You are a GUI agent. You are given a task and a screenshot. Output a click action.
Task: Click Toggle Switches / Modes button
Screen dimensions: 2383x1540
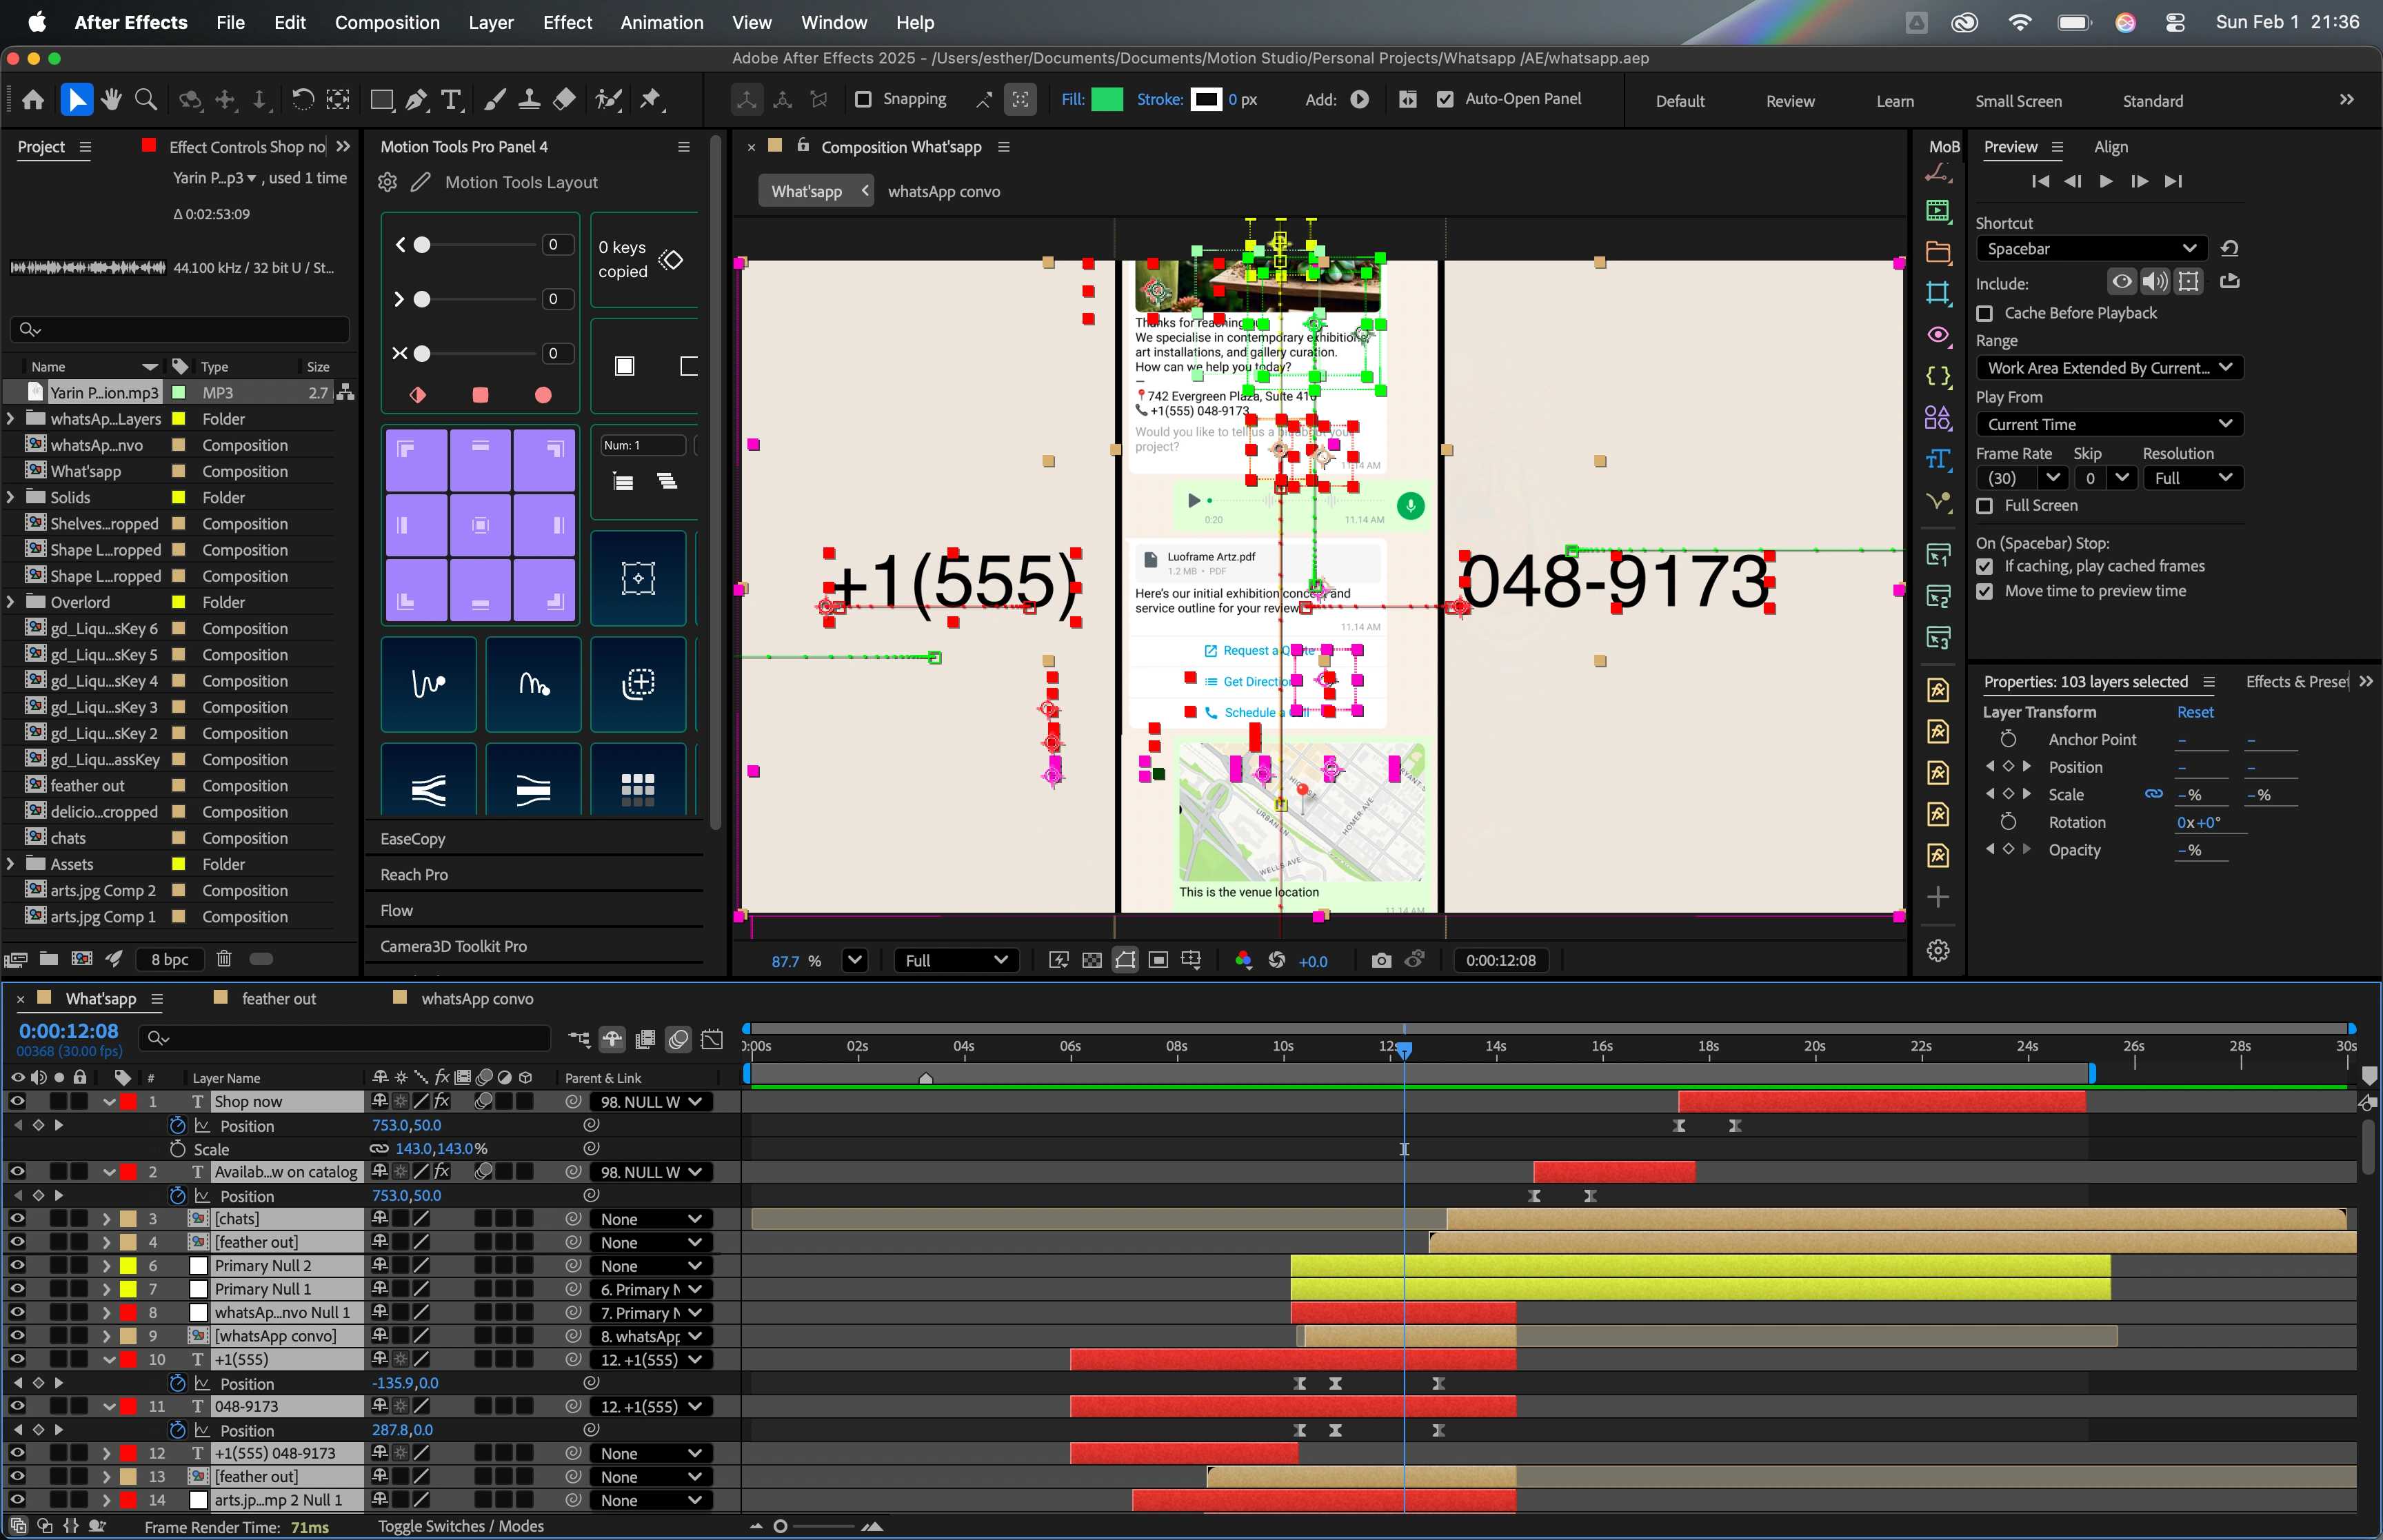point(460,1526)
